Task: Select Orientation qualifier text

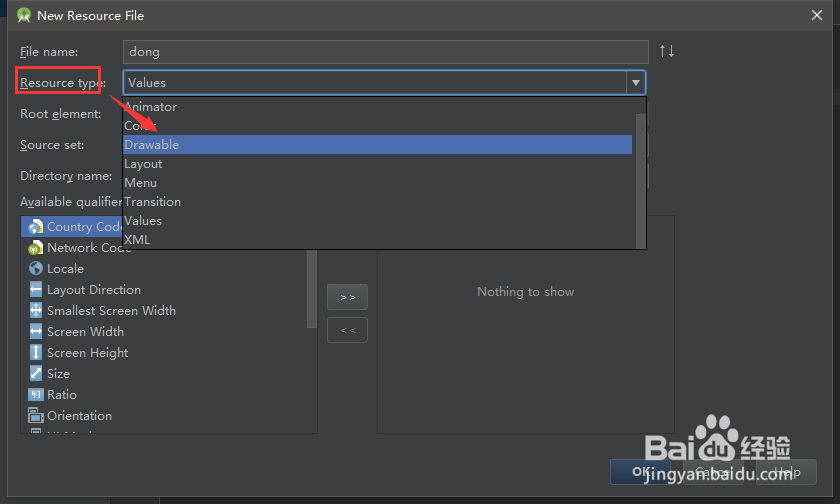Action: pyautogui.click(x=79, y=416)
